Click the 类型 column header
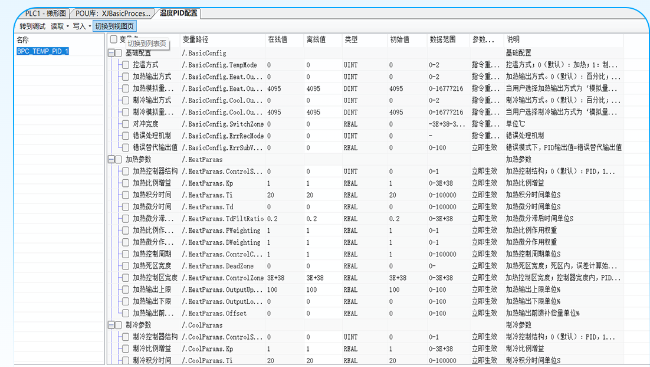 coord(351,39)
